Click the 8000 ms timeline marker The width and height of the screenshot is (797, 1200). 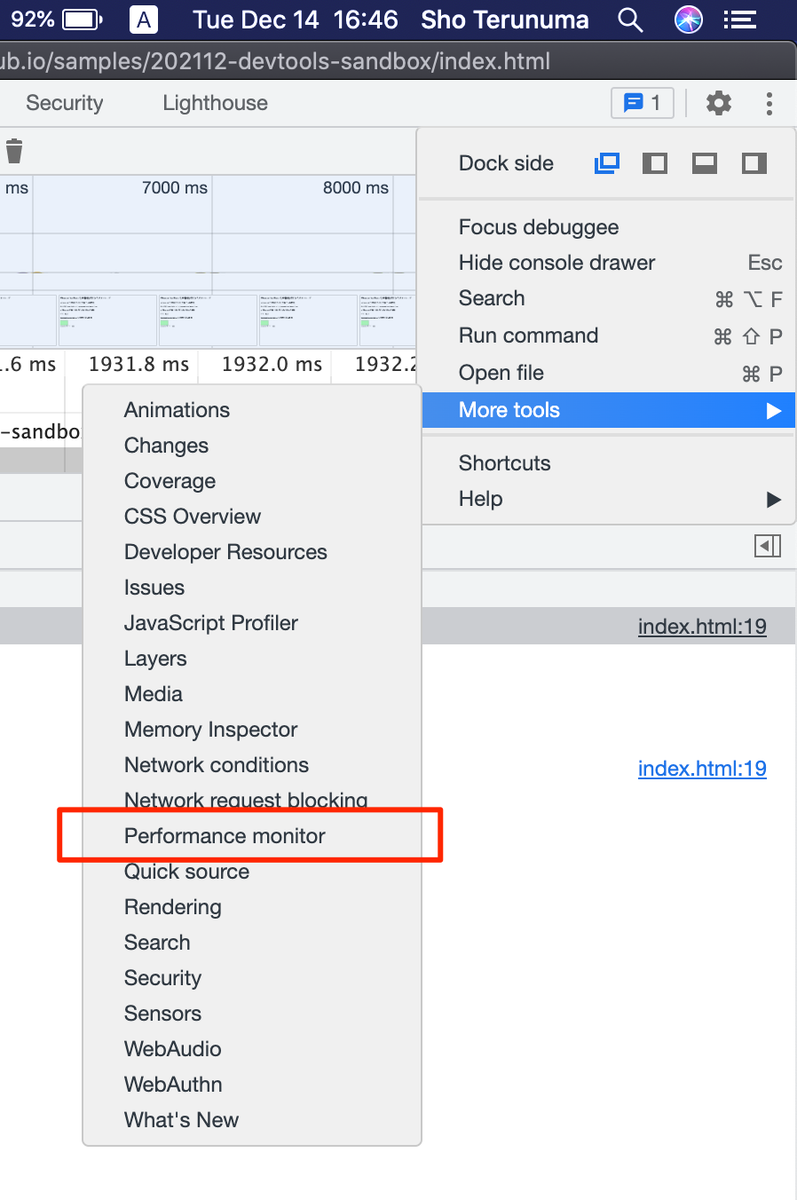(x=356, y=188)
